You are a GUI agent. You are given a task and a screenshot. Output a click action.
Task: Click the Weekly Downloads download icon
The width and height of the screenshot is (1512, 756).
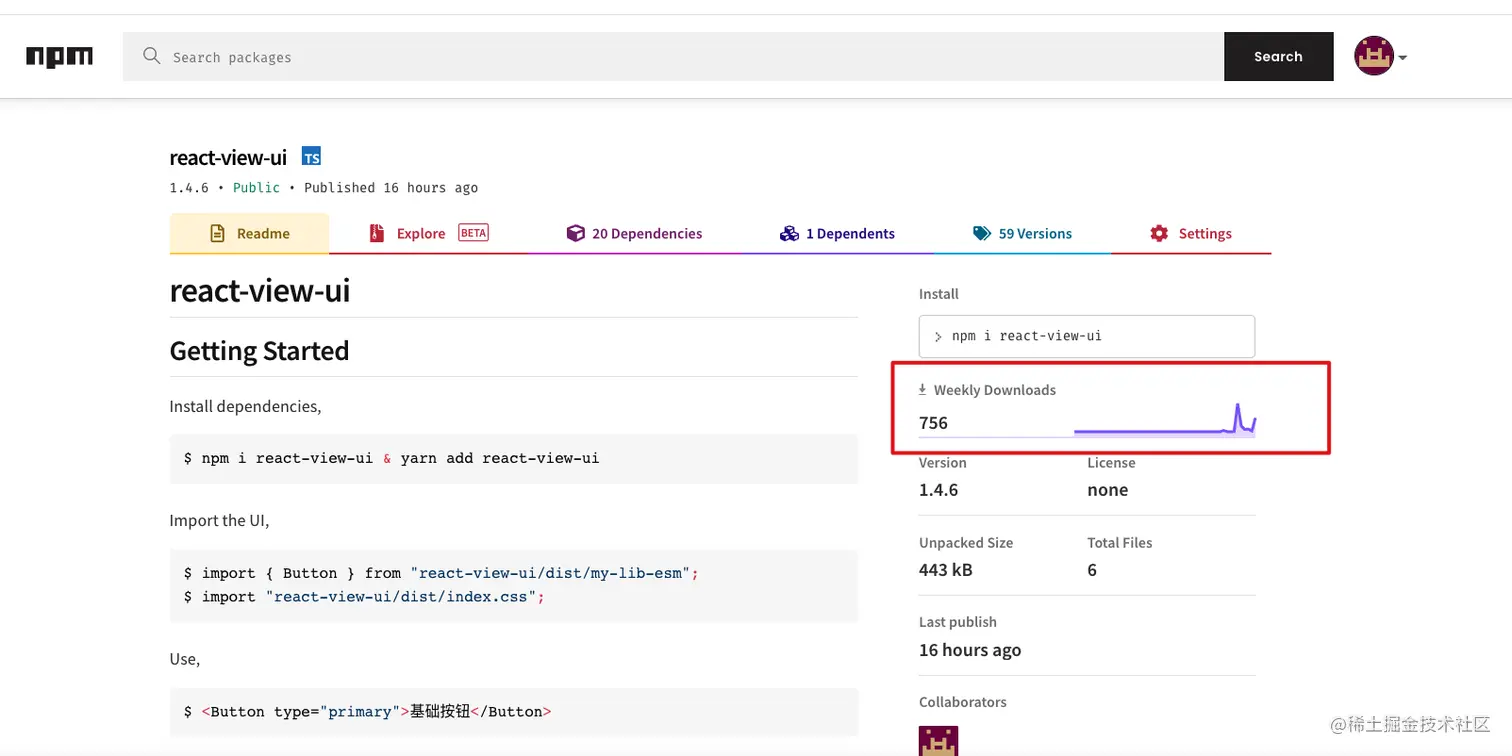(923, 390)
